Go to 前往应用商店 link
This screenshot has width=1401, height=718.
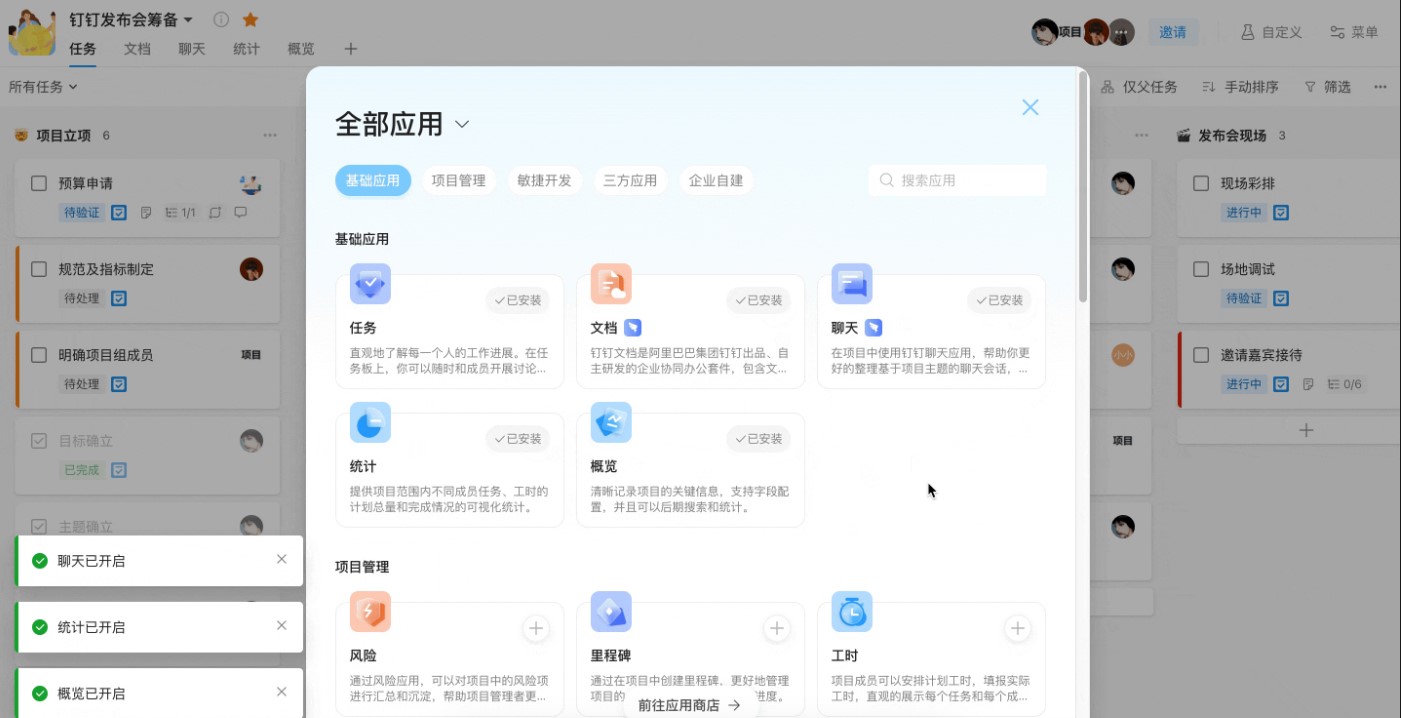tap(690, 705)
